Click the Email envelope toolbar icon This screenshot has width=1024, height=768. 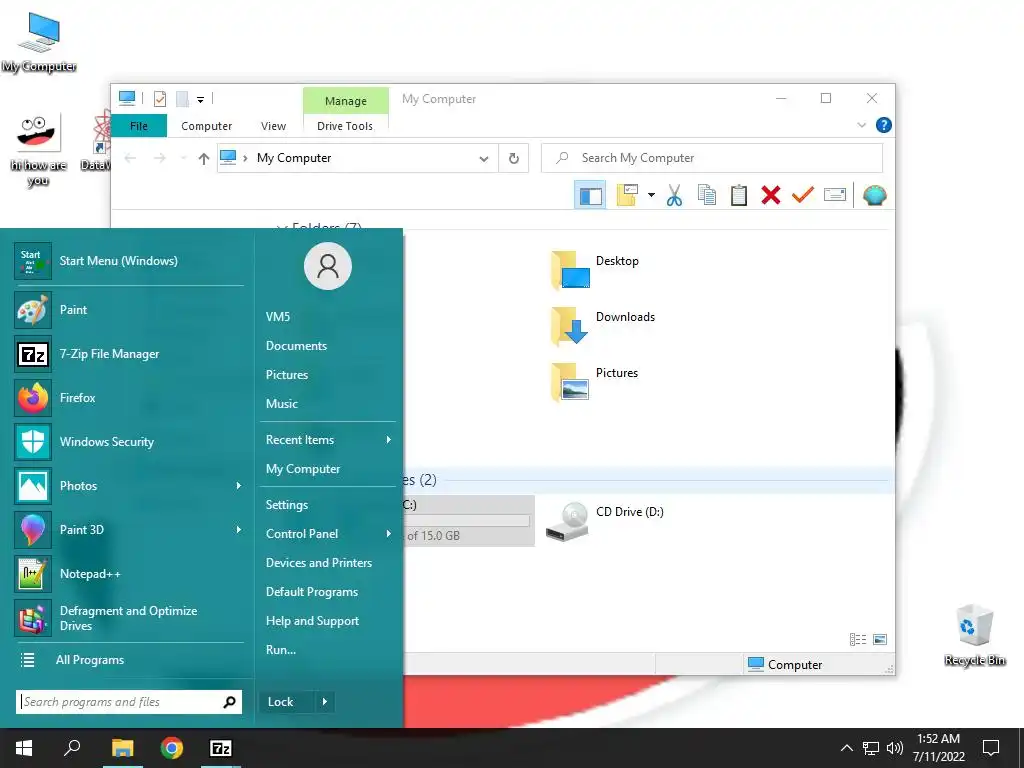835,195
